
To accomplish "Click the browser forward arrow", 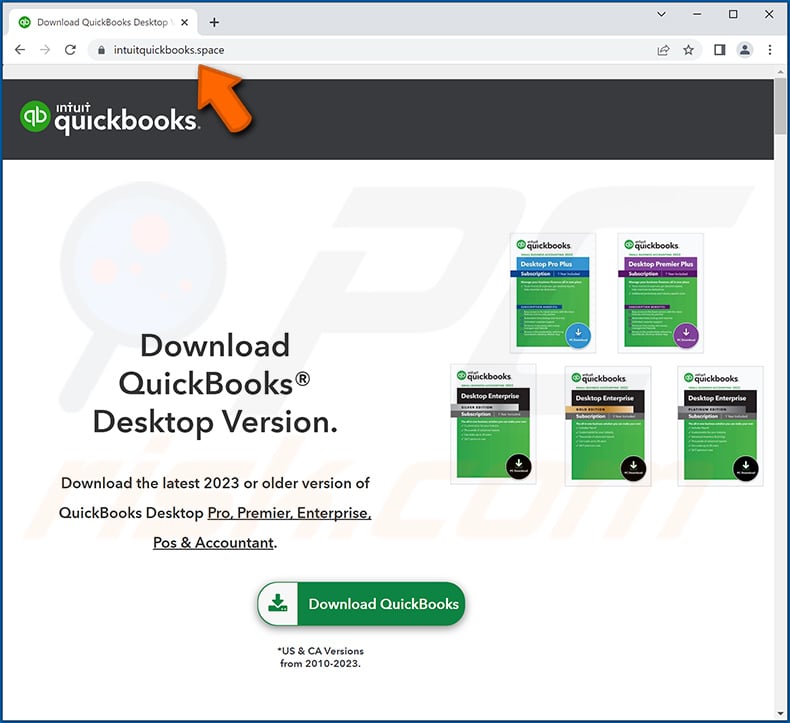I will click(45, 50).
